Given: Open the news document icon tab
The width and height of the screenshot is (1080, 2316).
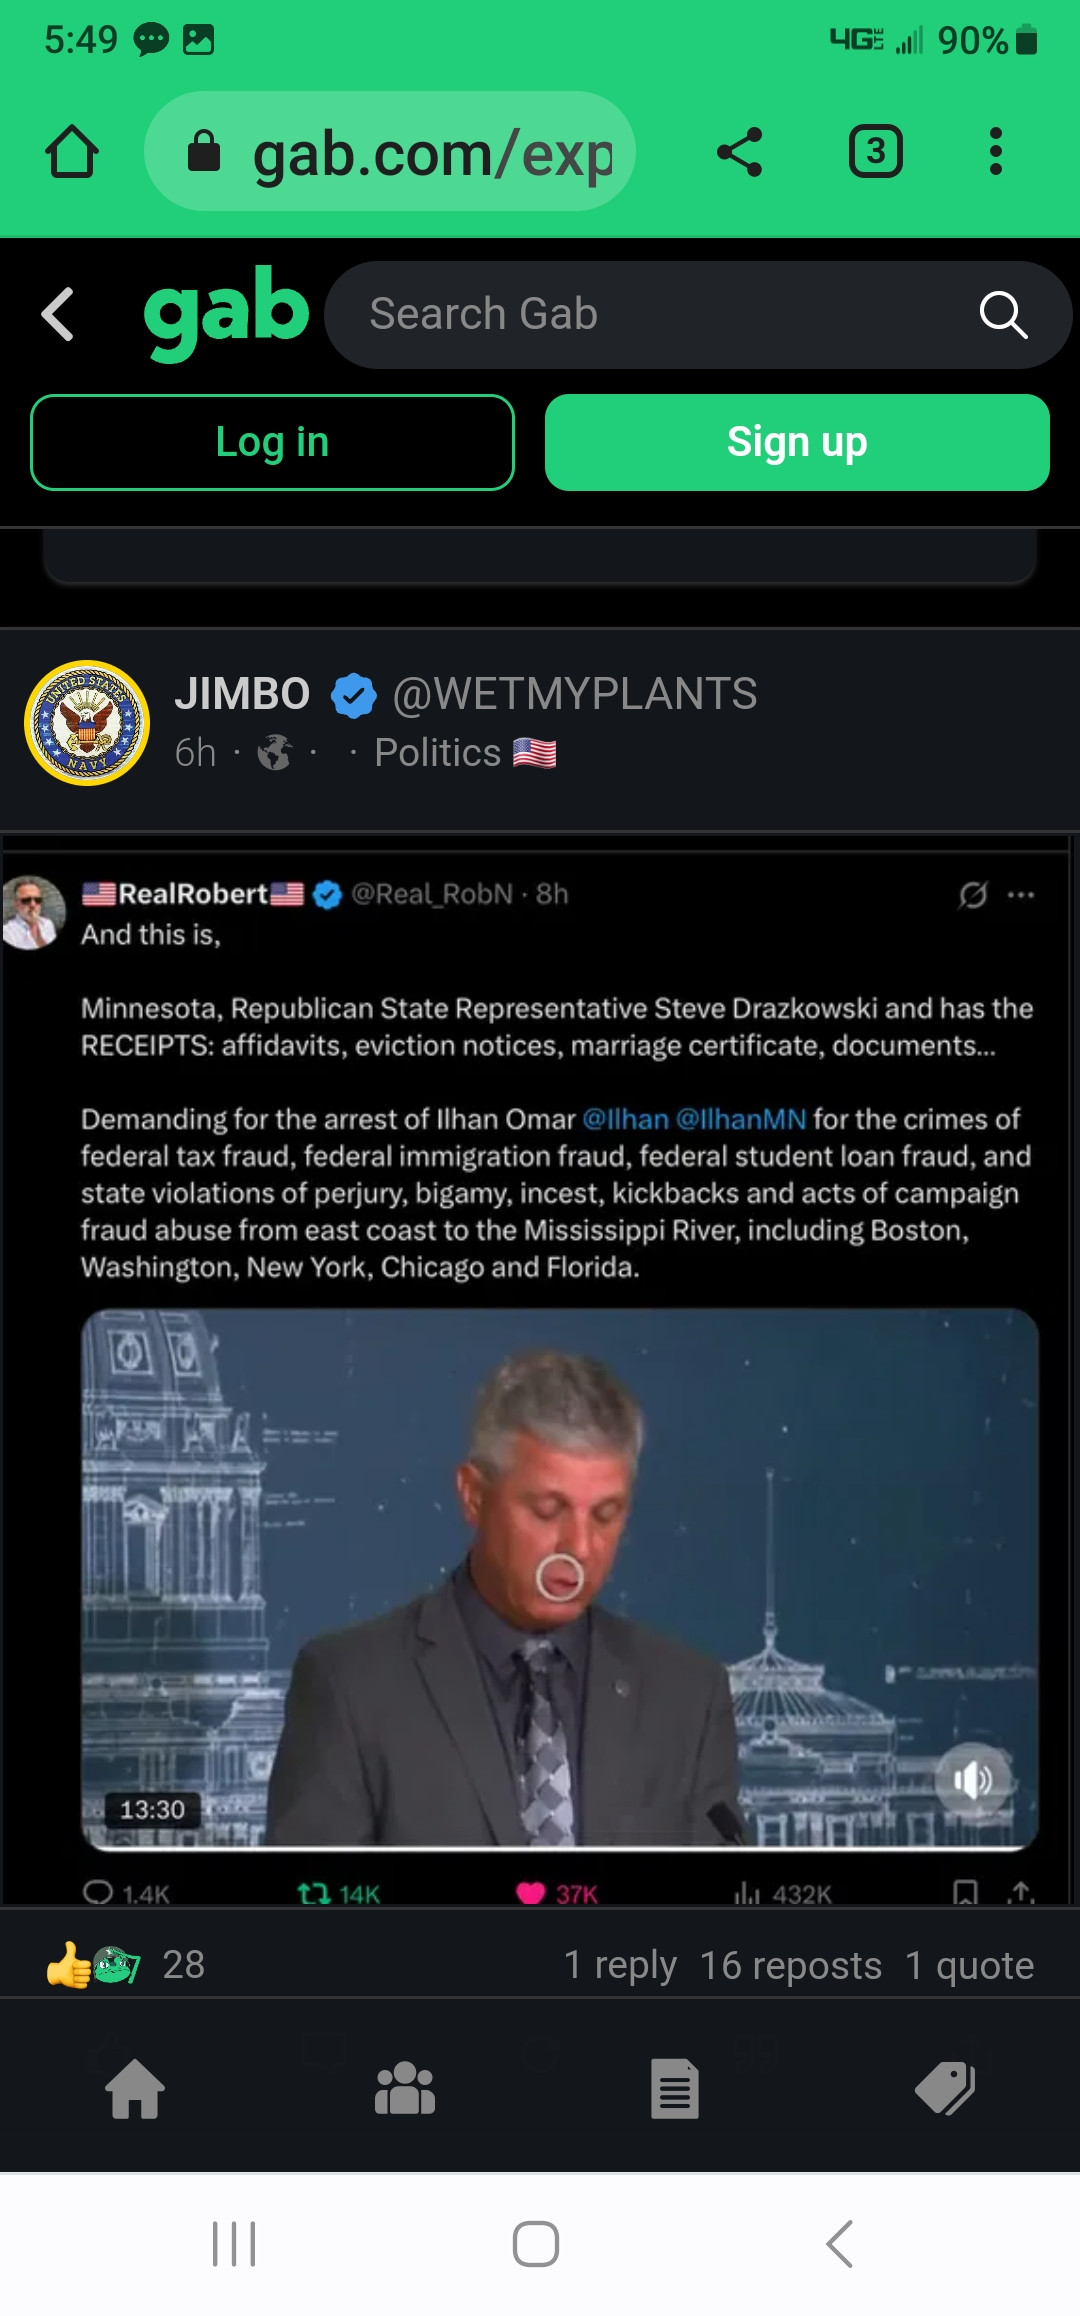Looking at the screenshot, I should (x=675, y=2089).
